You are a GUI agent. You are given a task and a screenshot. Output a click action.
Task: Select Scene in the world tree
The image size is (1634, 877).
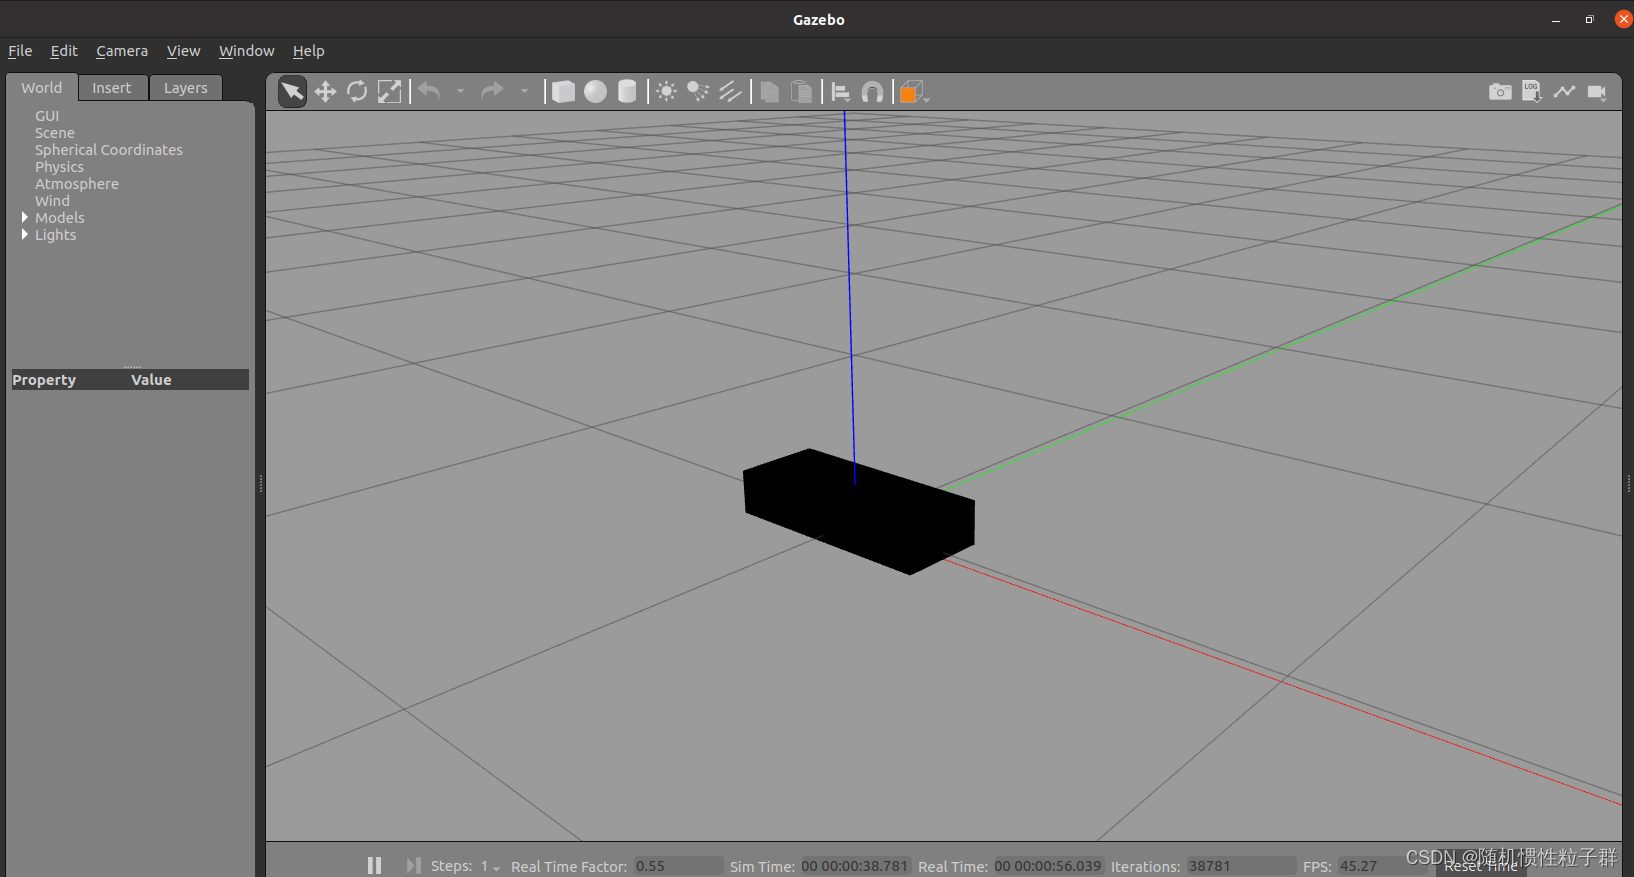click(55, 133)
